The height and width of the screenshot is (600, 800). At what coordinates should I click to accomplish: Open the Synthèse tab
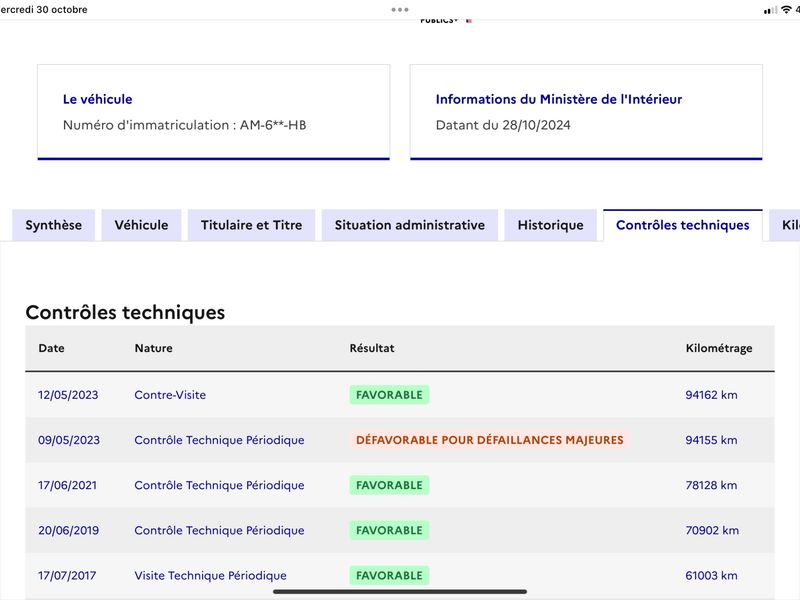(54, 225)
